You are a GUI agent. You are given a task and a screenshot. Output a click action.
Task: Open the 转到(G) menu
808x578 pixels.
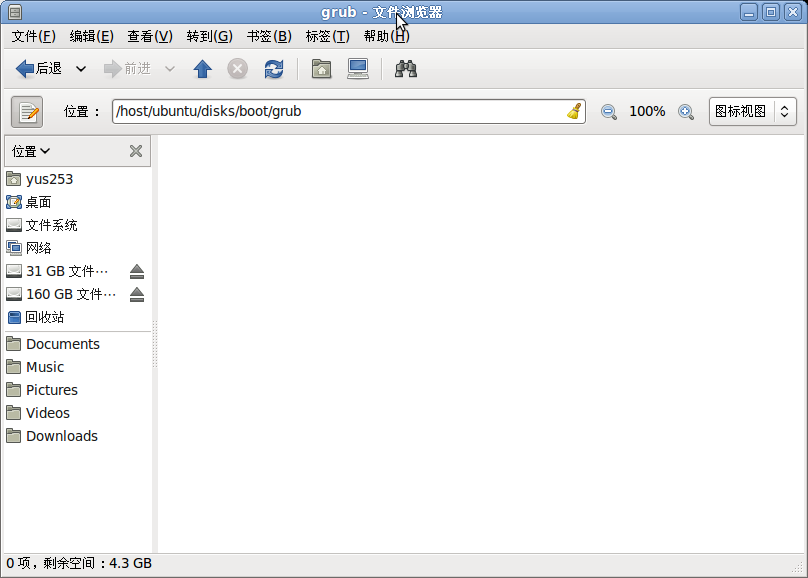pos(209,36)
